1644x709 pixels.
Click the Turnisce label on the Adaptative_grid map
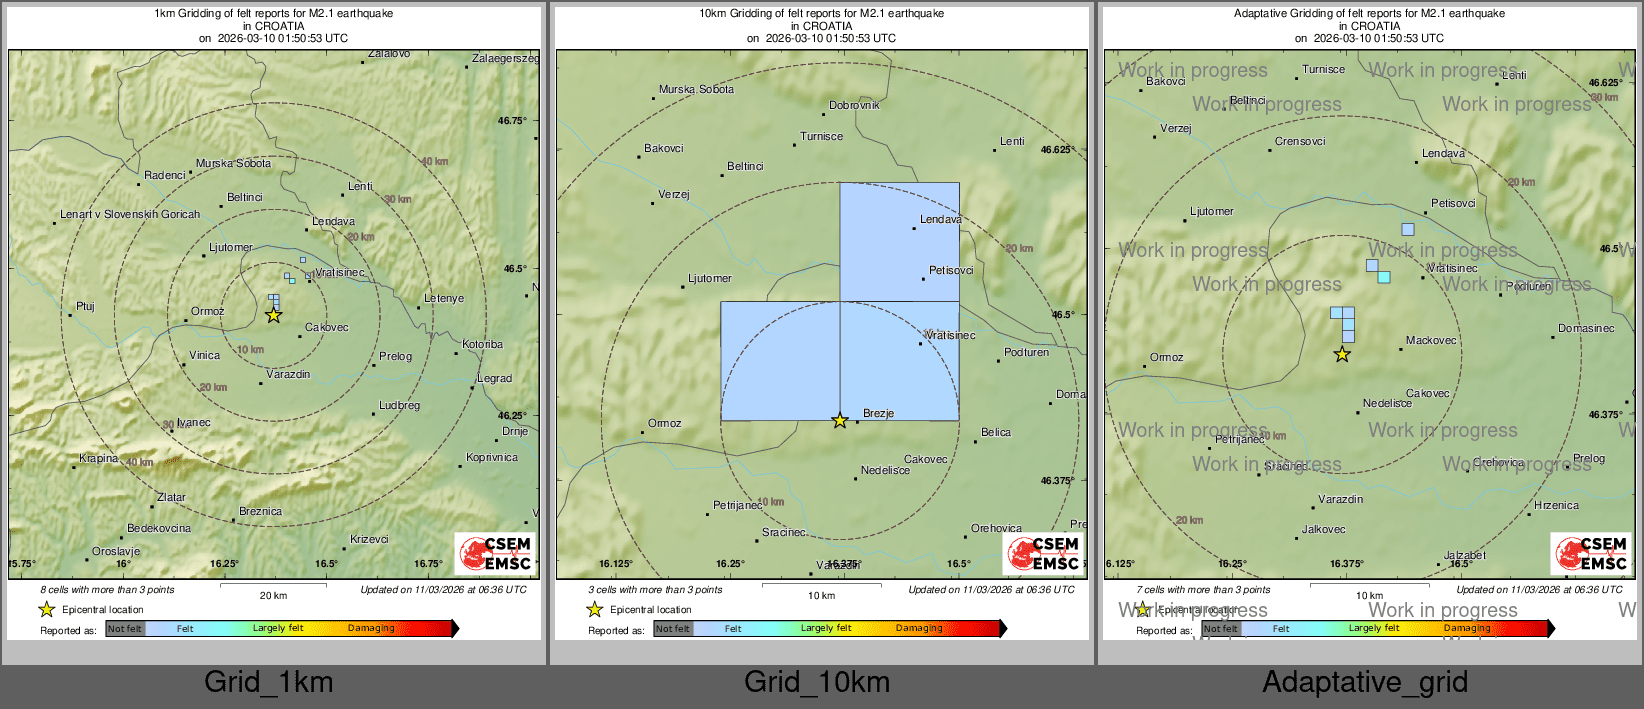pos(1323,69)
